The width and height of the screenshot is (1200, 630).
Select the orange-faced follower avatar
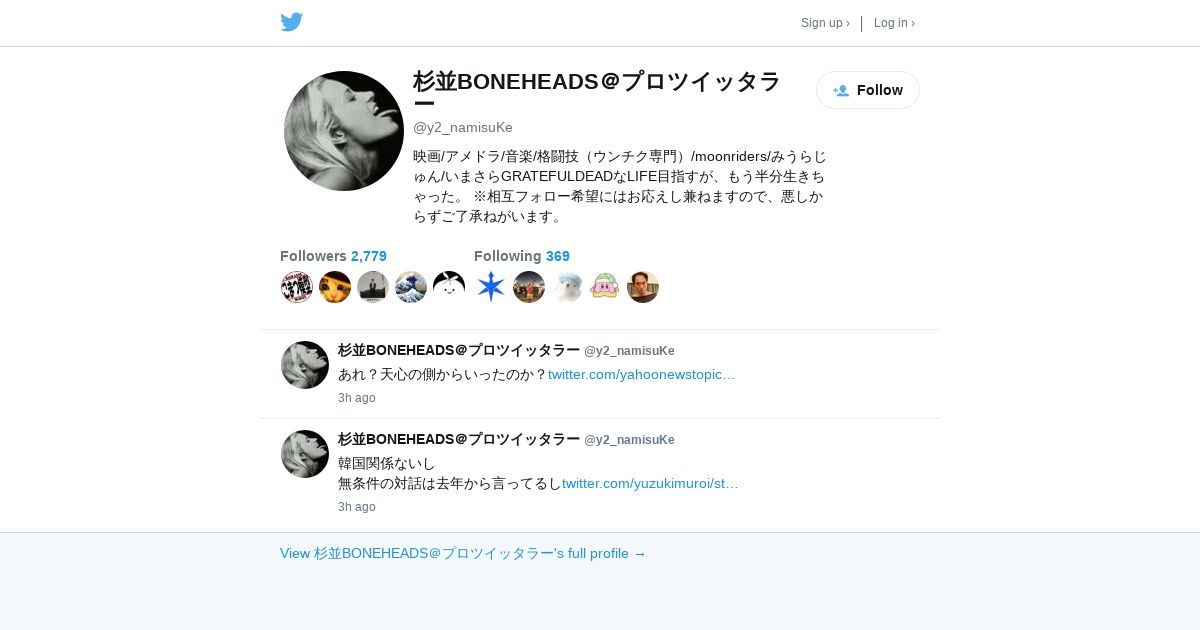coord(335,287)
